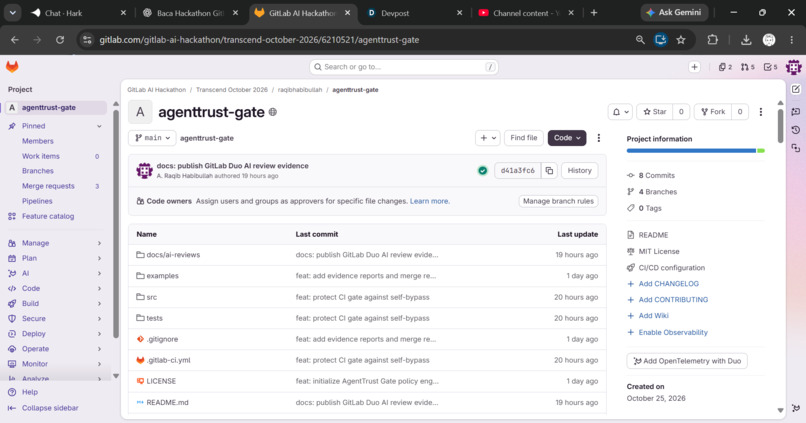Expand the Code sidebar section
Viewport: 806px width, 423px height.
[x=99, y=288]
